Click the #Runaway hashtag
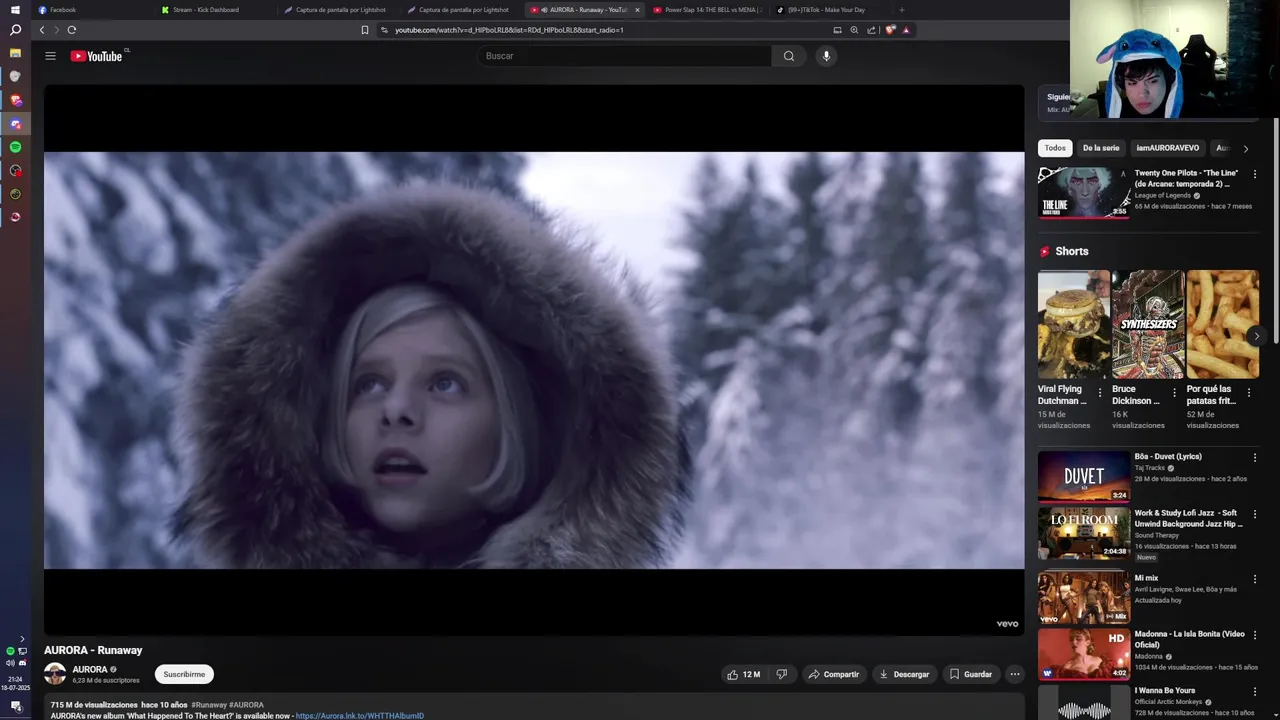The width and height of the screenshot is (1280, 720). [209, 705]
